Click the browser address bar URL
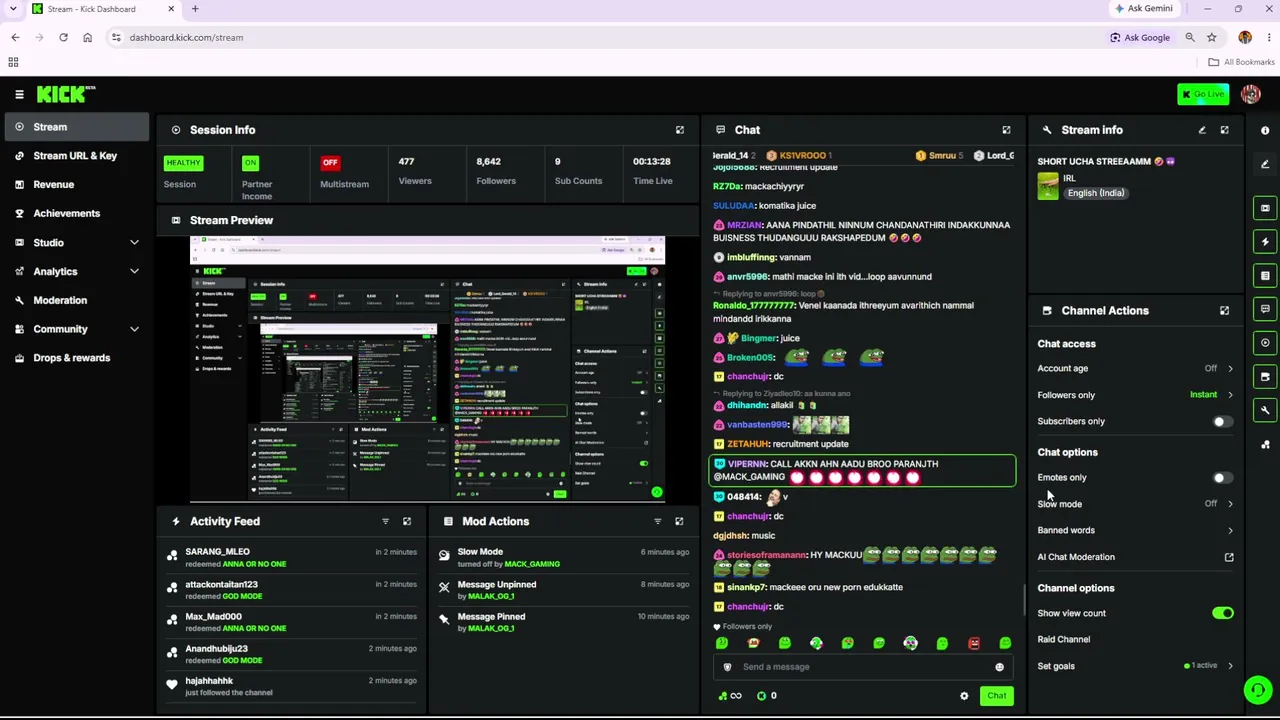This screenshot has height=720, width=1280. point(186,38)
